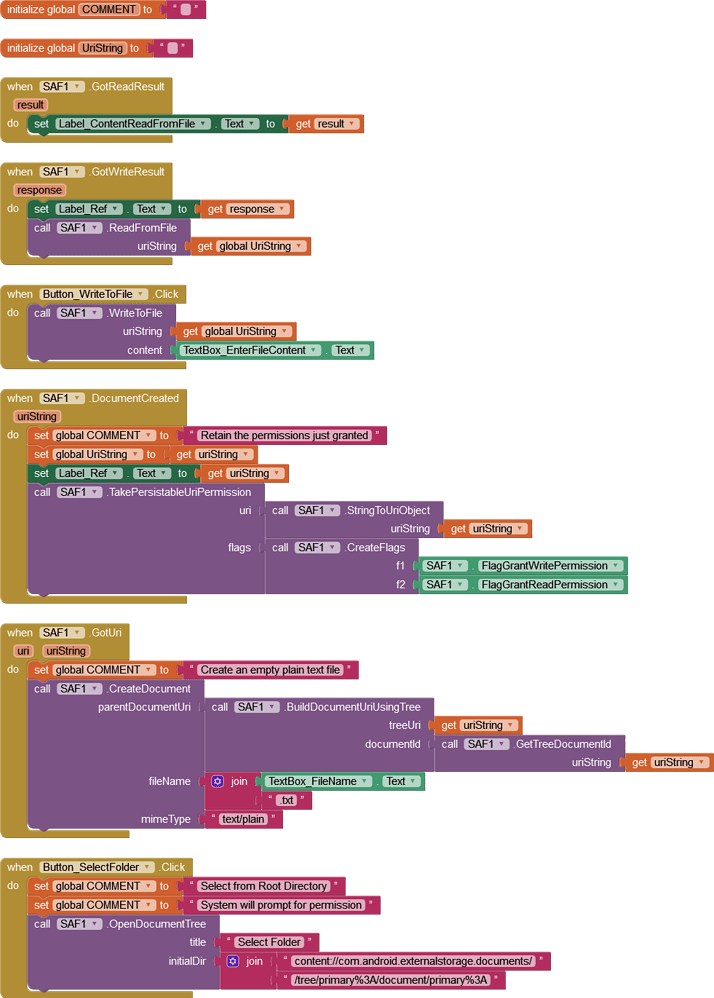The image size is (714, 998).
Task: Open the Button_WriteToFile component dropdown
Action: click(94, 294)
